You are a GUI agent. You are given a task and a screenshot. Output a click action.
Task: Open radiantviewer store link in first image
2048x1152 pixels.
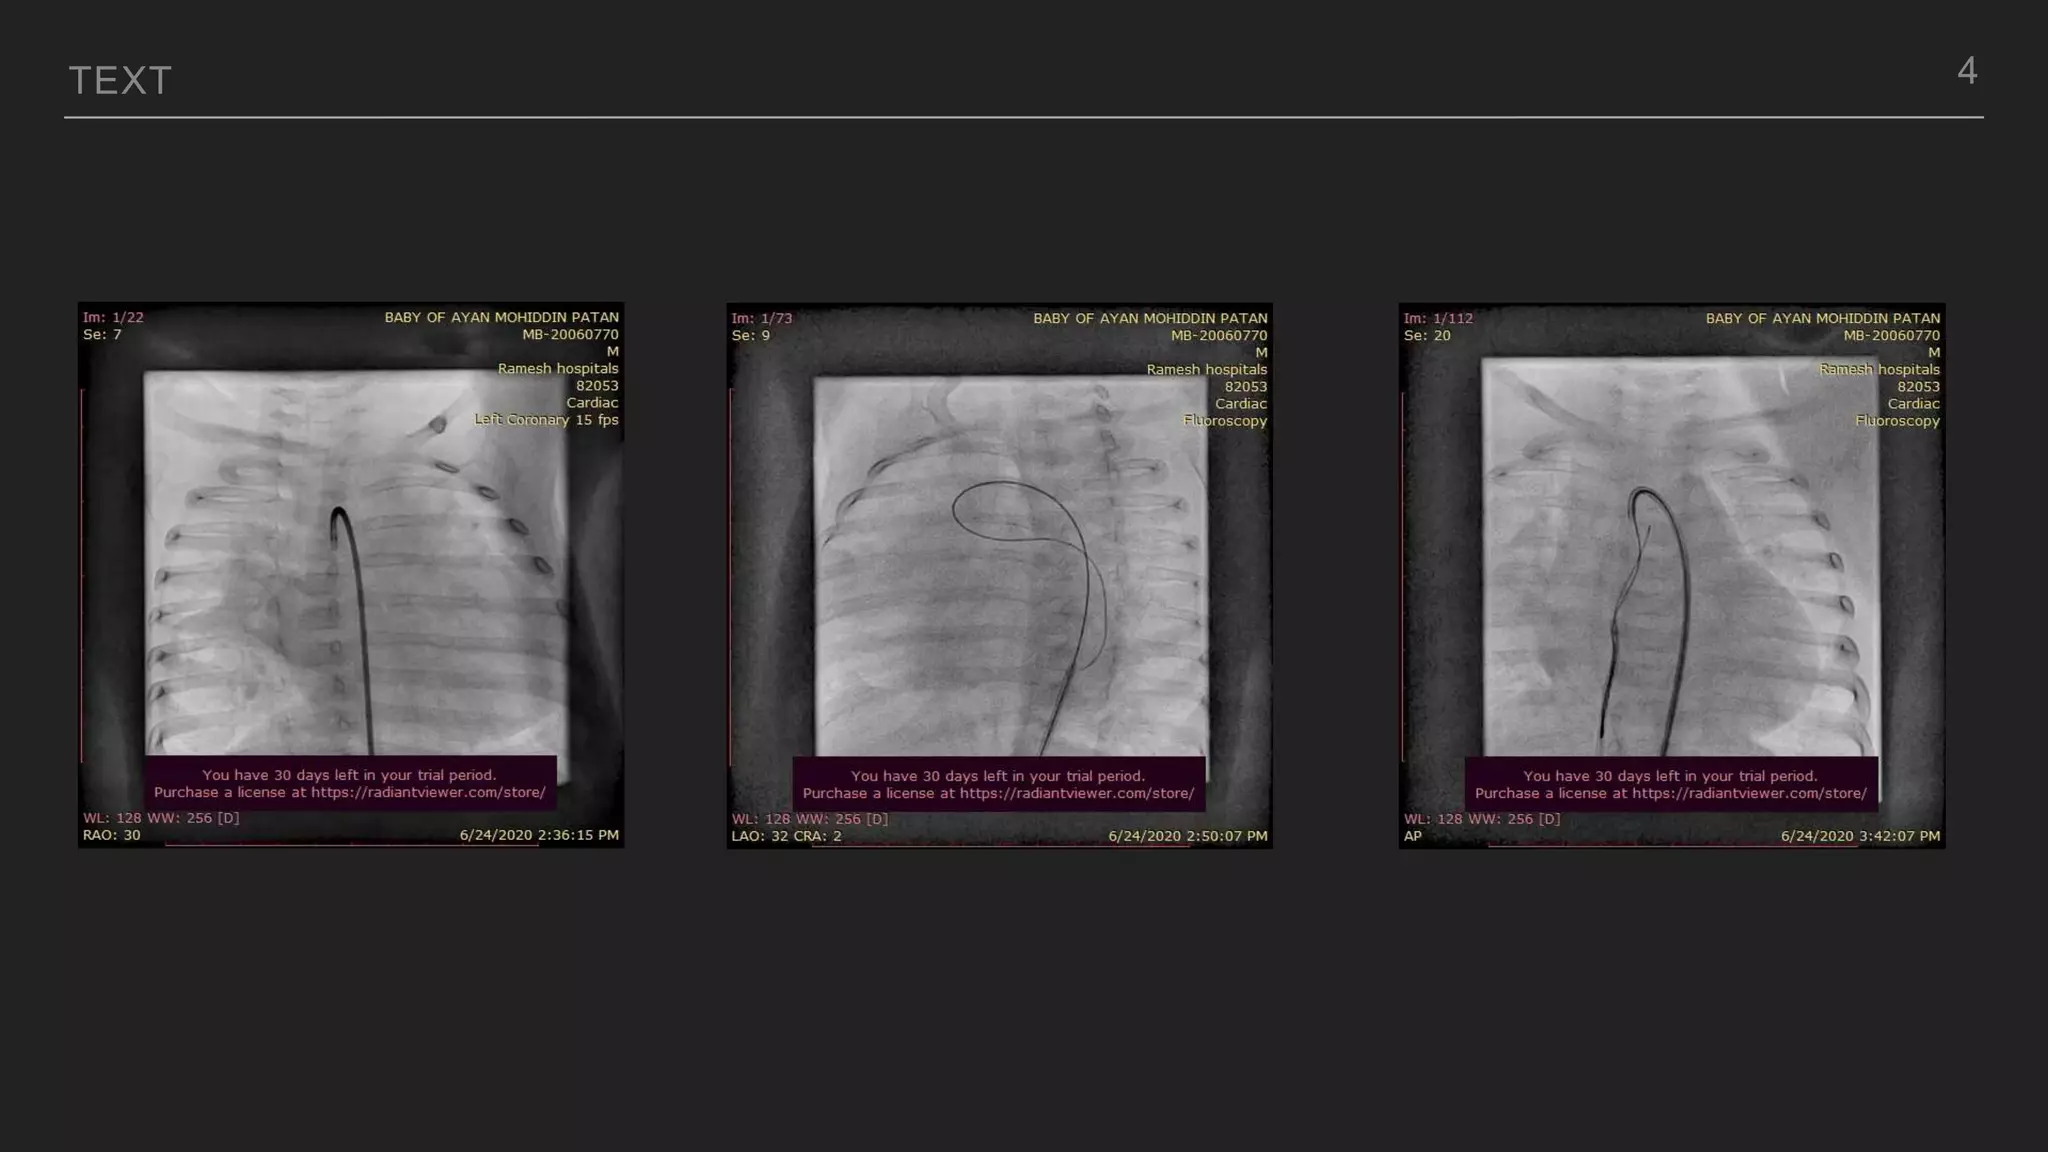[428, 792]
